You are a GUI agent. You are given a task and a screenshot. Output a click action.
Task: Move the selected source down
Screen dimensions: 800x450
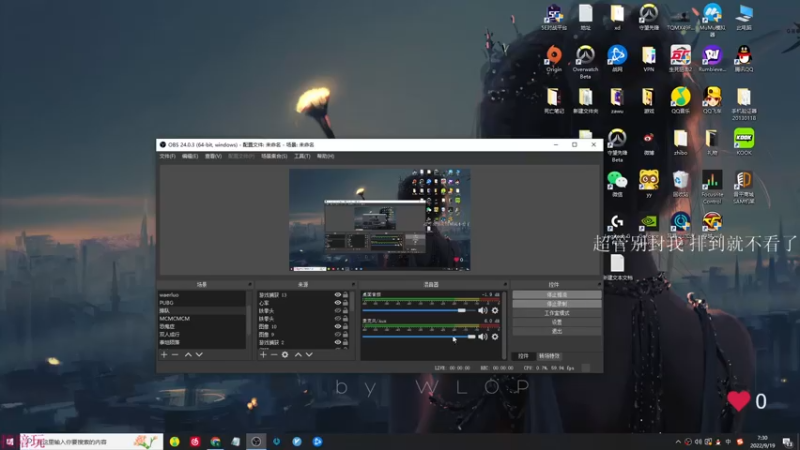309,354
